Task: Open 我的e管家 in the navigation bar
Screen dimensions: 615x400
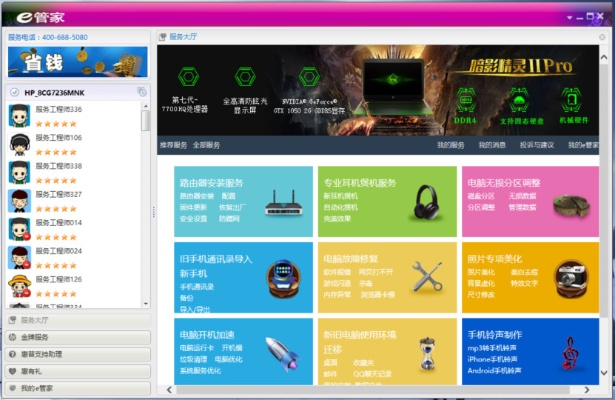Action: coord(583,145)
